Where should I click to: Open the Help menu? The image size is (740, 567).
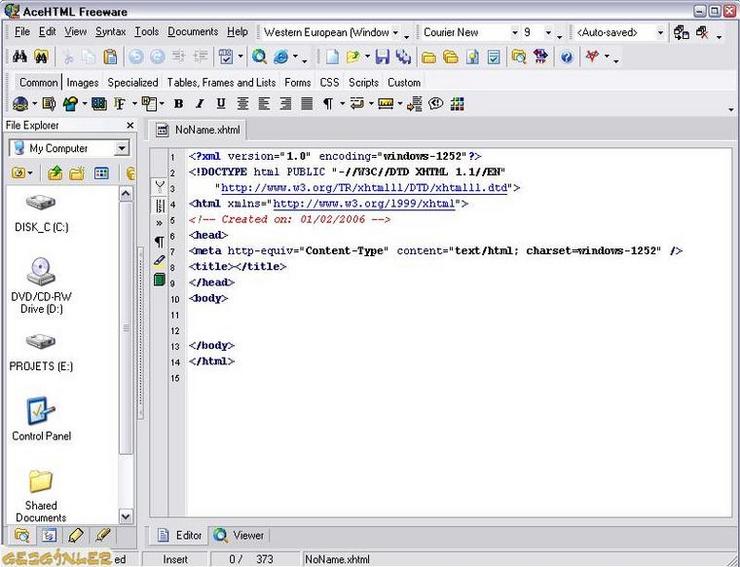pyautogui.click(x=237, y=32)
